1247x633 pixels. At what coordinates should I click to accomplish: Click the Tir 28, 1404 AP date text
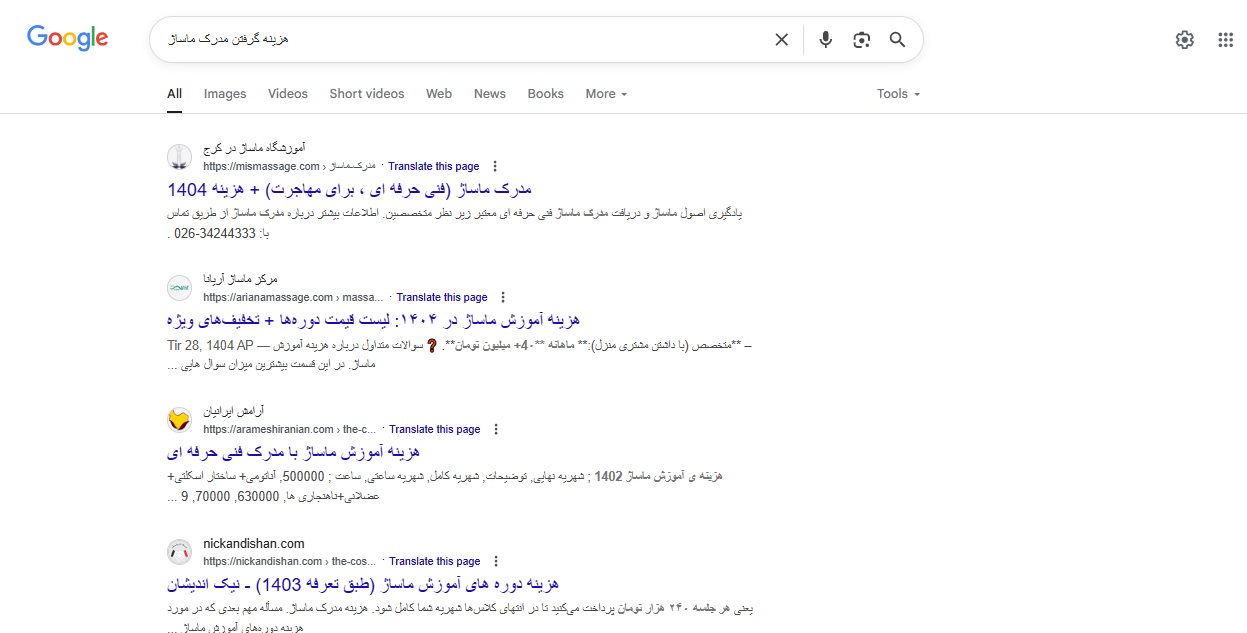tap(209, 345)
